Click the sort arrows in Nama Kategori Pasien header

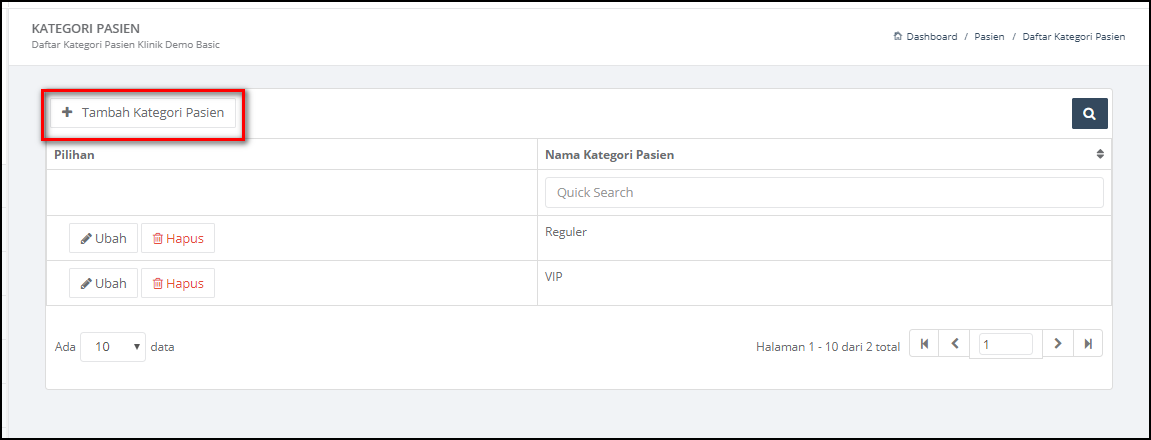[1100, 154]
